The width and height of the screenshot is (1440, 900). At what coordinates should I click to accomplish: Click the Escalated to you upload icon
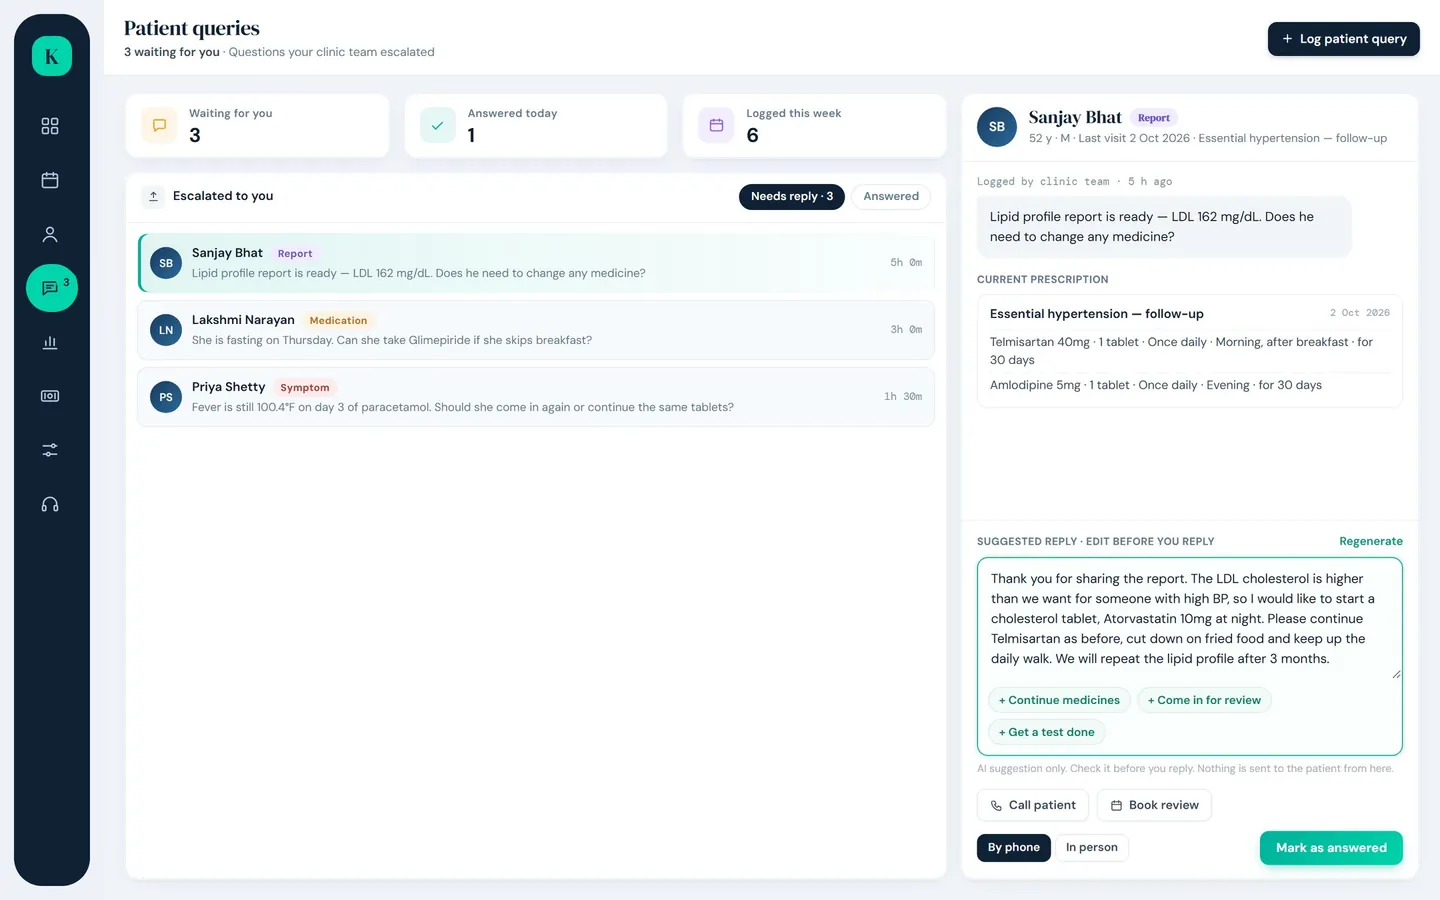click(x=153, y=196)
